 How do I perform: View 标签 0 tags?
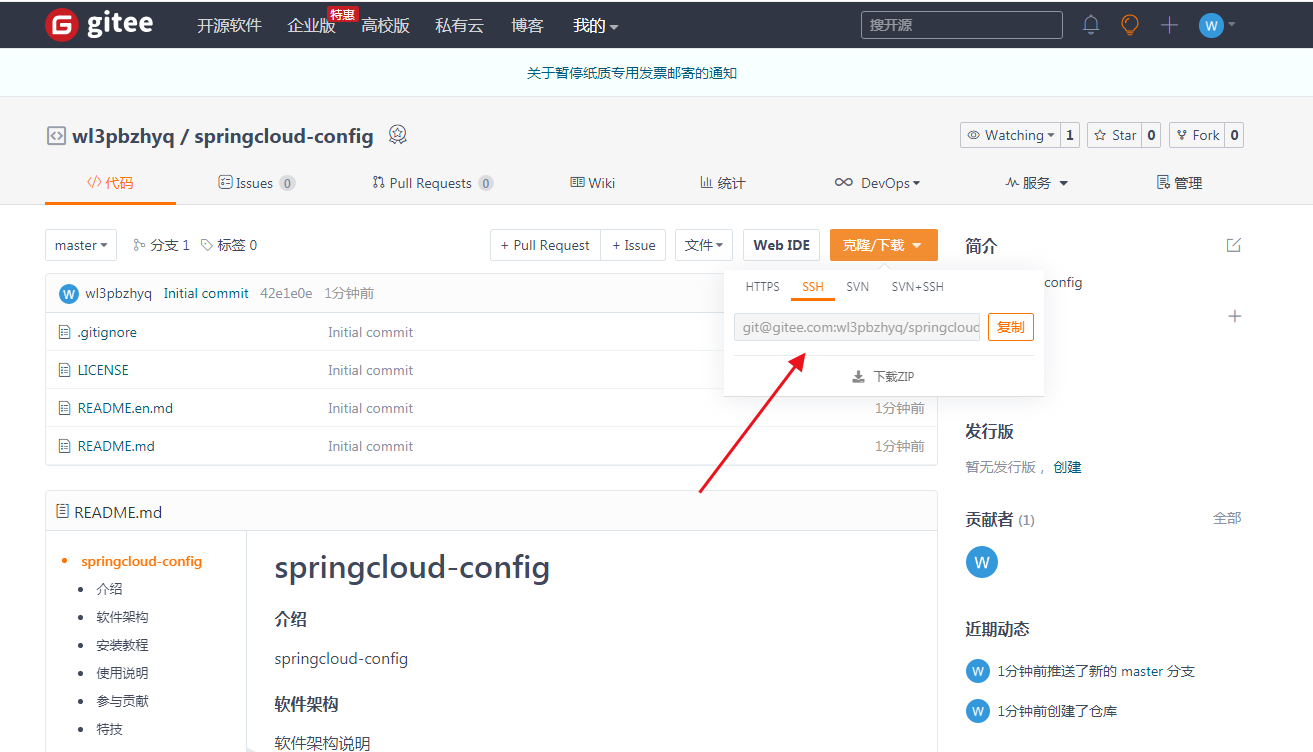click(x=229, y=245)
